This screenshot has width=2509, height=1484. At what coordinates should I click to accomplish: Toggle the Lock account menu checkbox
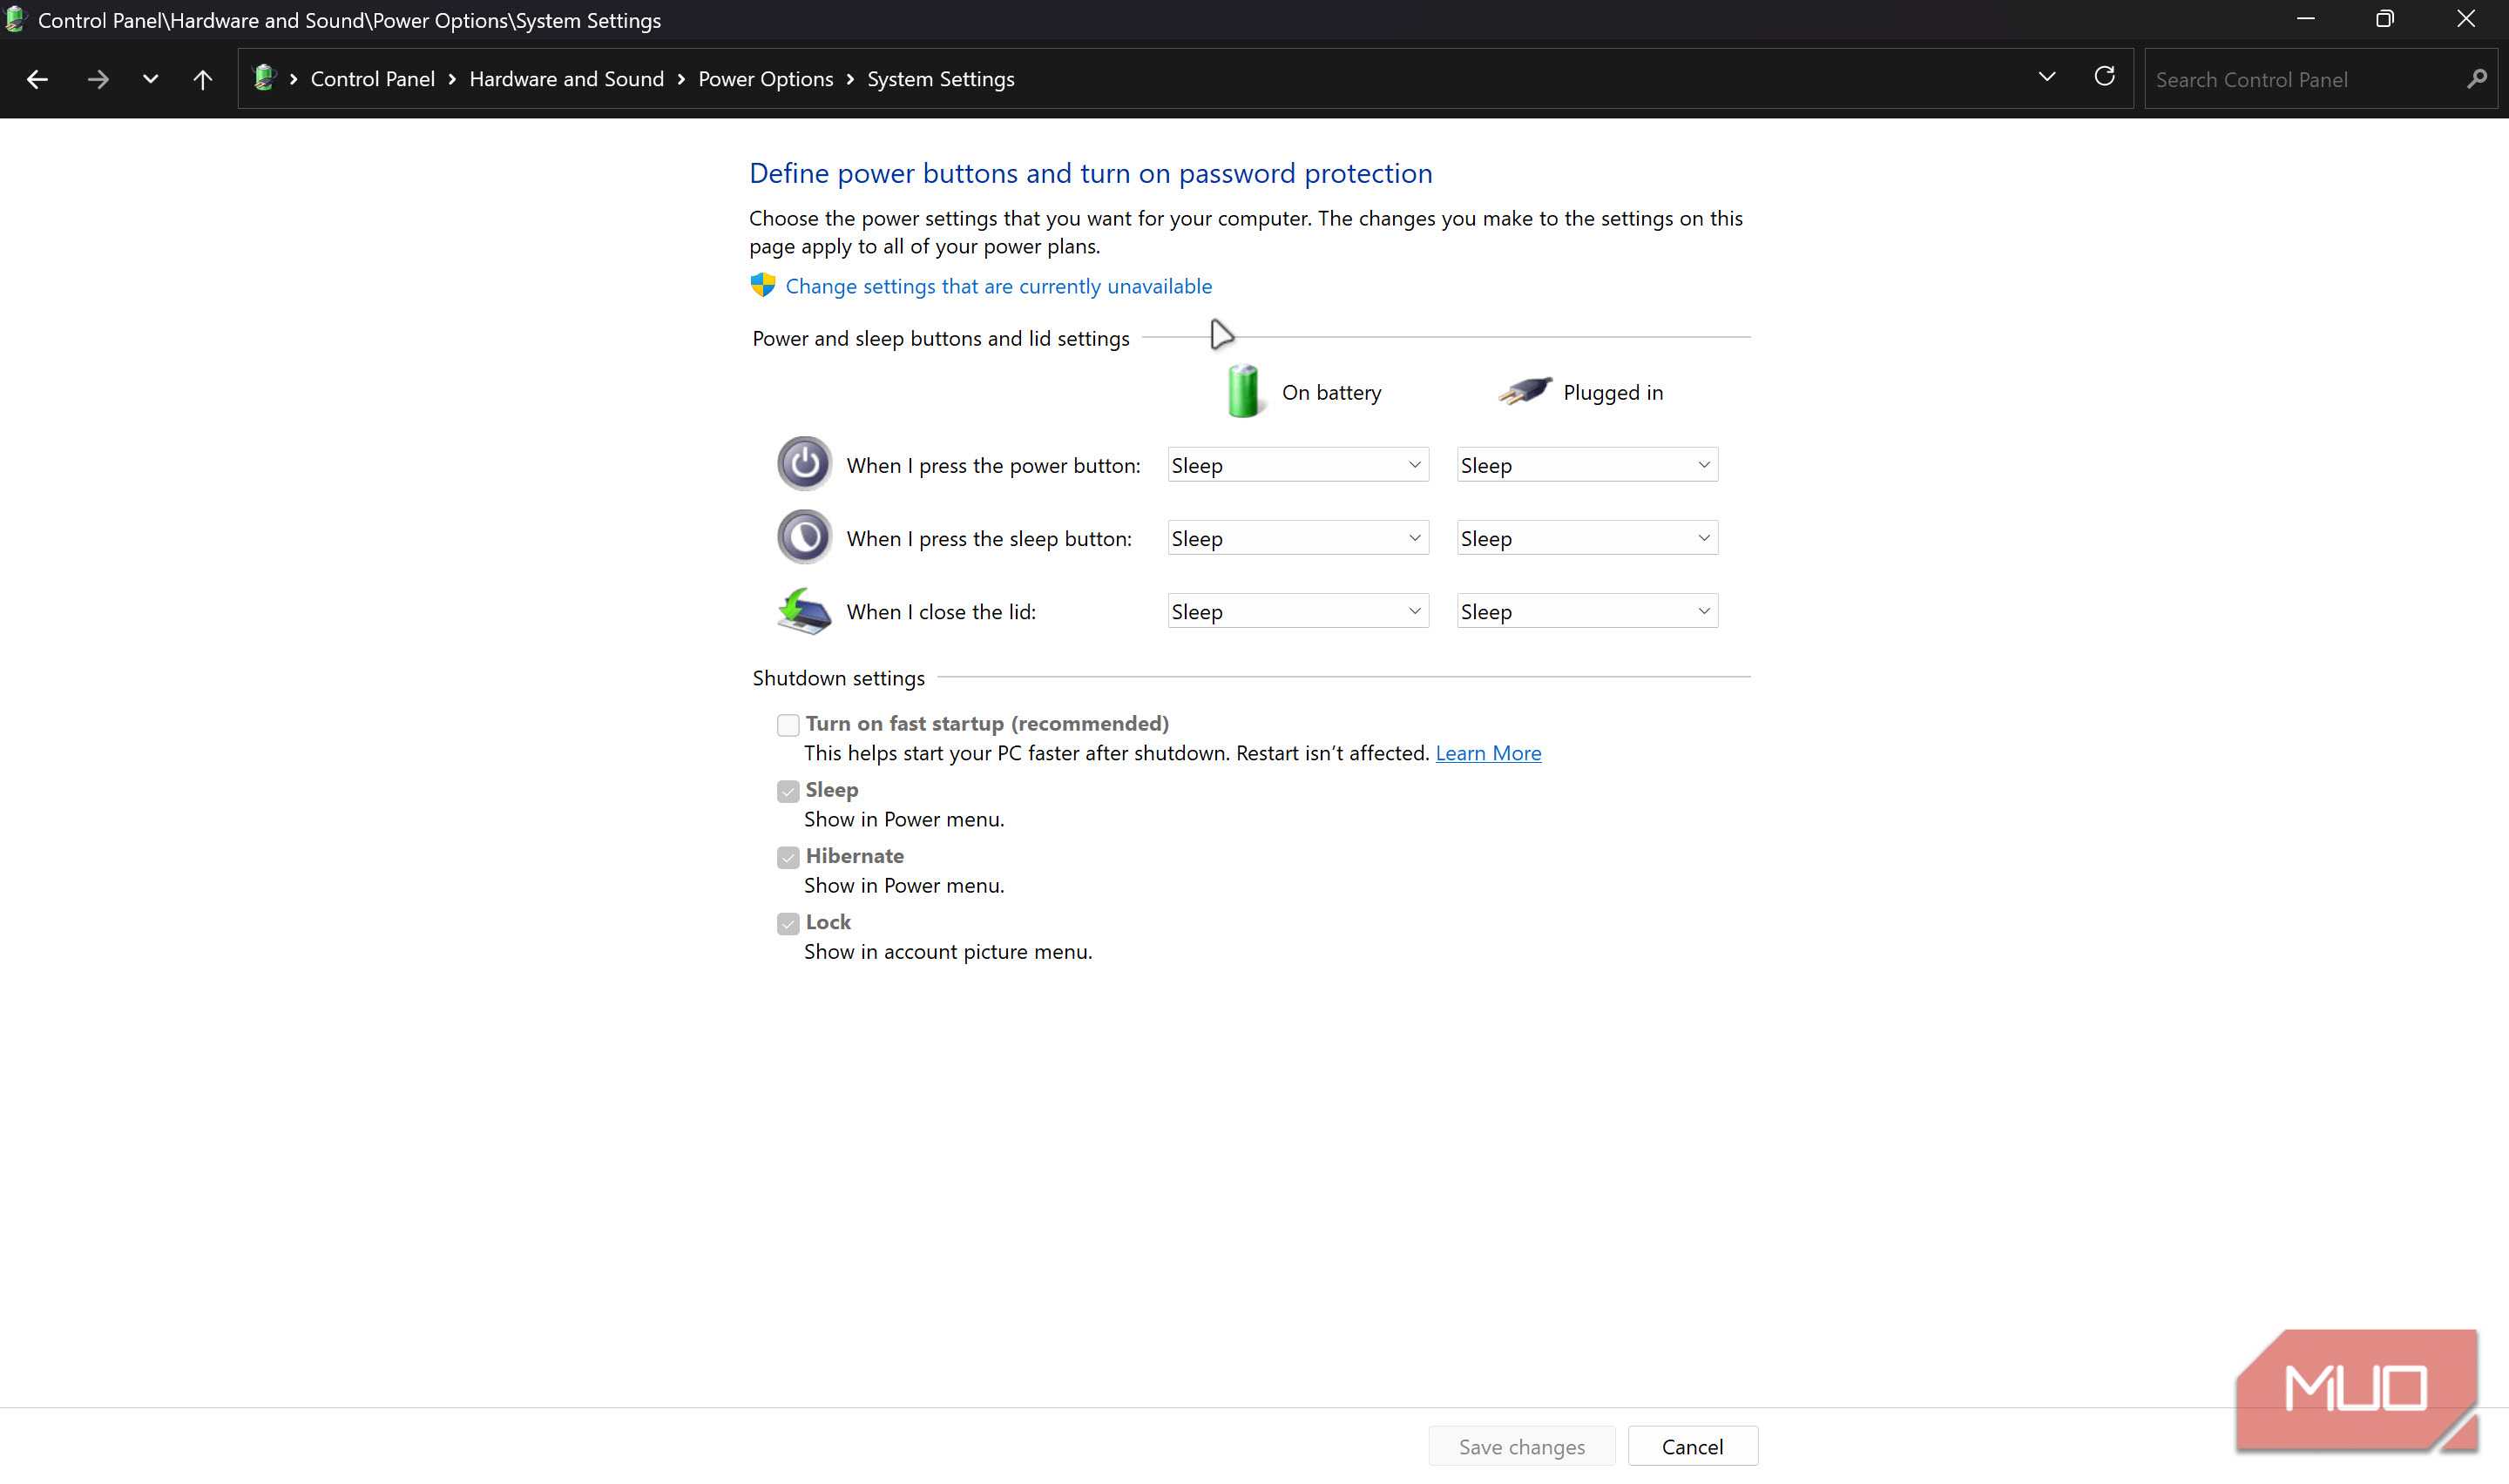coord(788,923)
